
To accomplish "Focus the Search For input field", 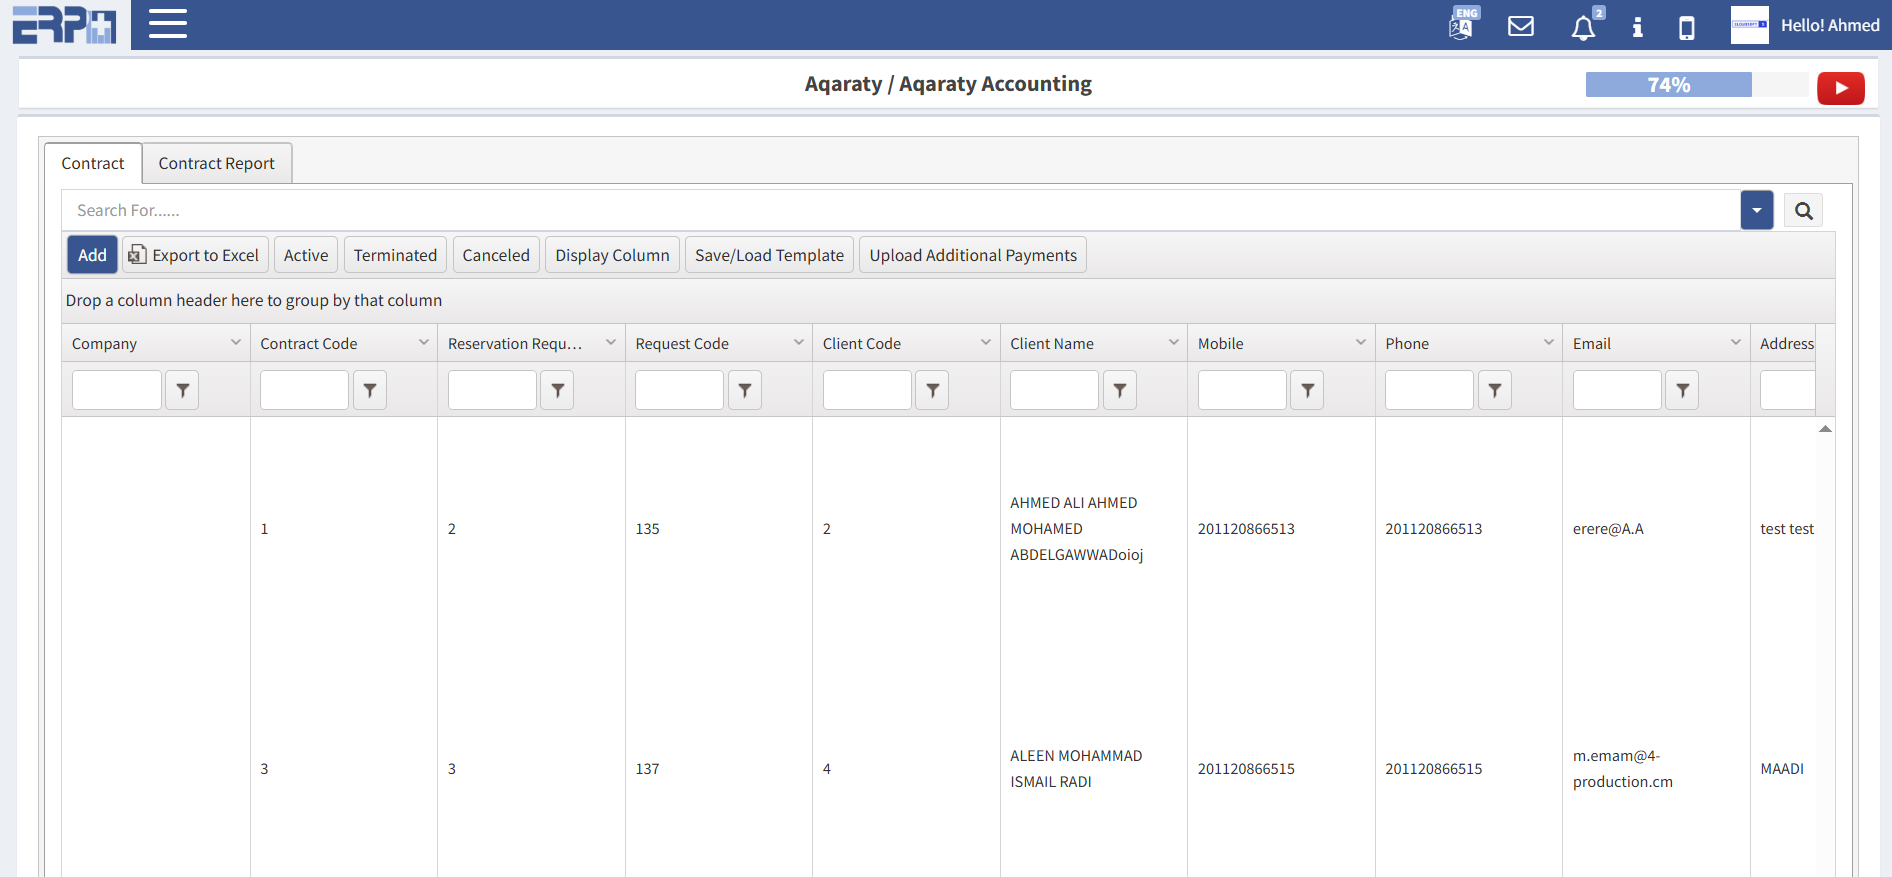I will [x=900, y=211].
